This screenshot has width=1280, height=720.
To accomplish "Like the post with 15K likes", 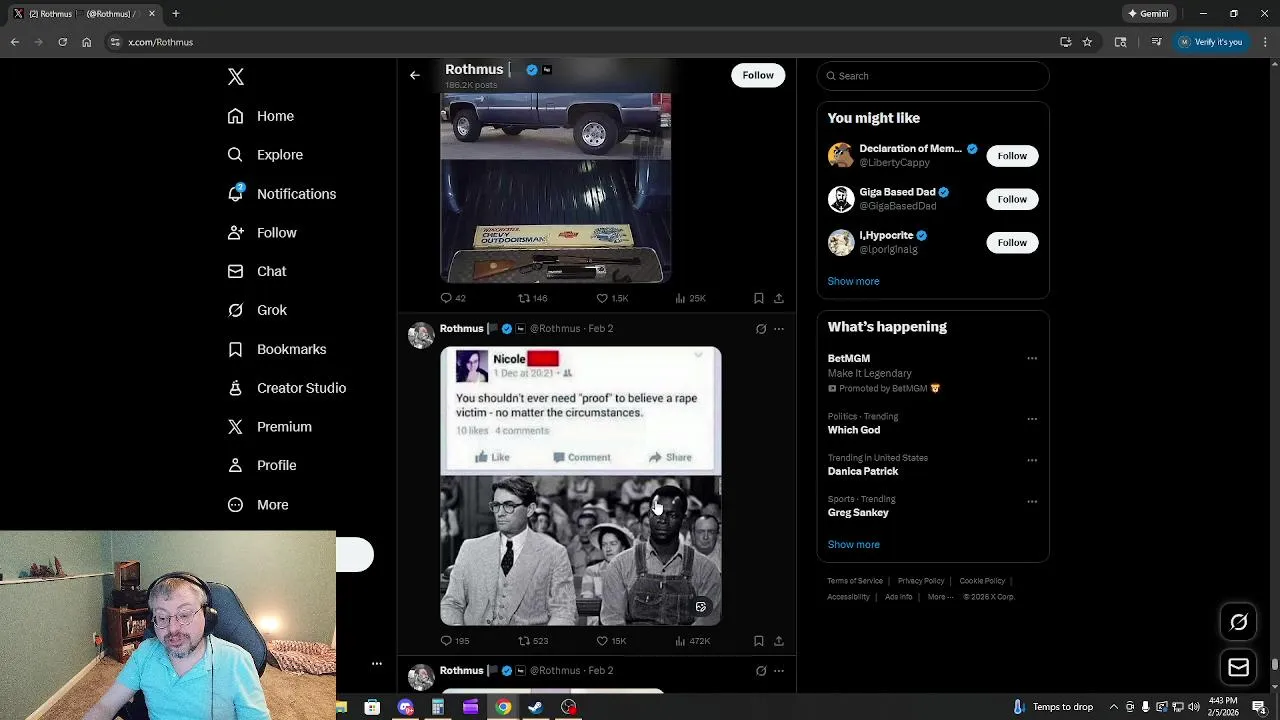I will point(611,641).
